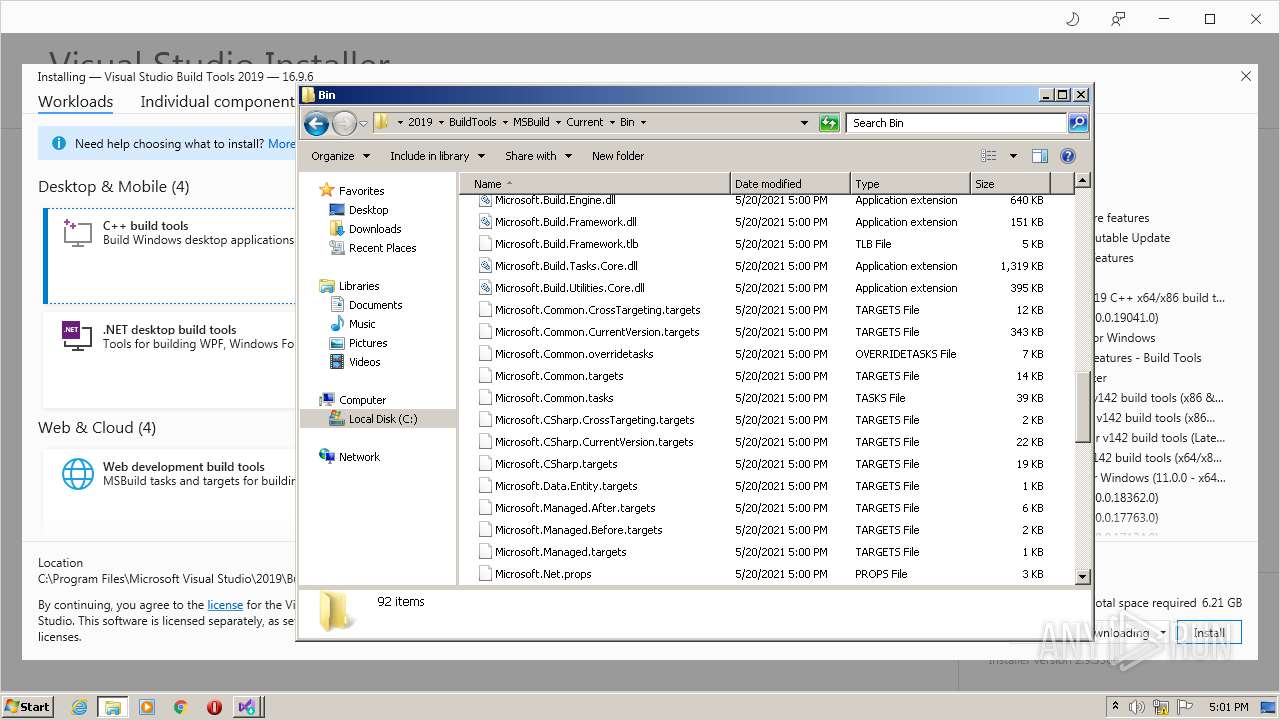The height and width of the screenshot is (720, 1280).
Task: Click the Search Bin input field
Action: pyautogui.click(x=957, y=123)
